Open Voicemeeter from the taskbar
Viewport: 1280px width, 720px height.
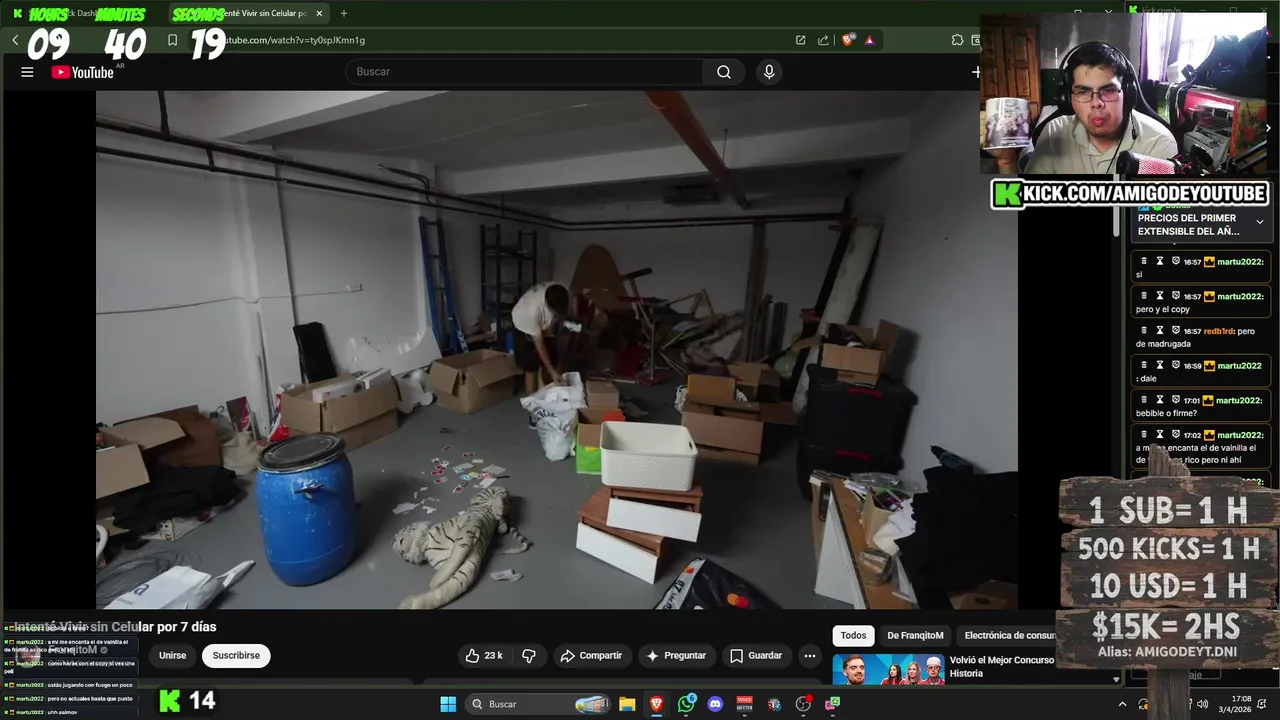pos(745,704)
